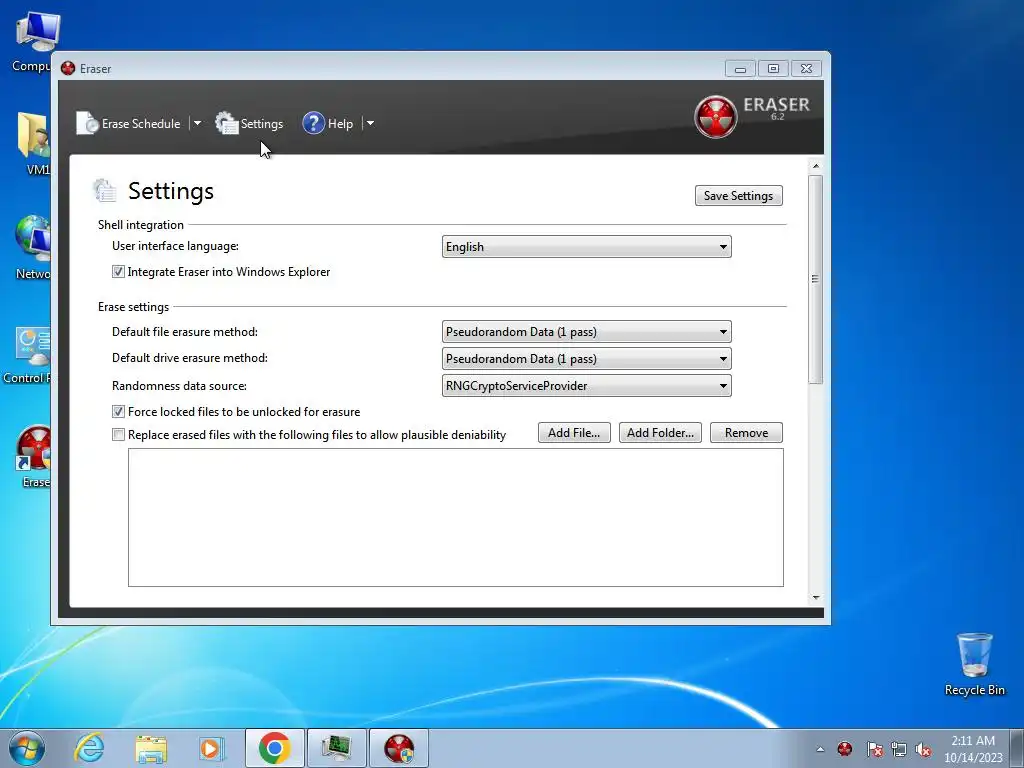1024x768 pixels.
Task: Open the Windows Start menu
Action: (x=27, y=748)
